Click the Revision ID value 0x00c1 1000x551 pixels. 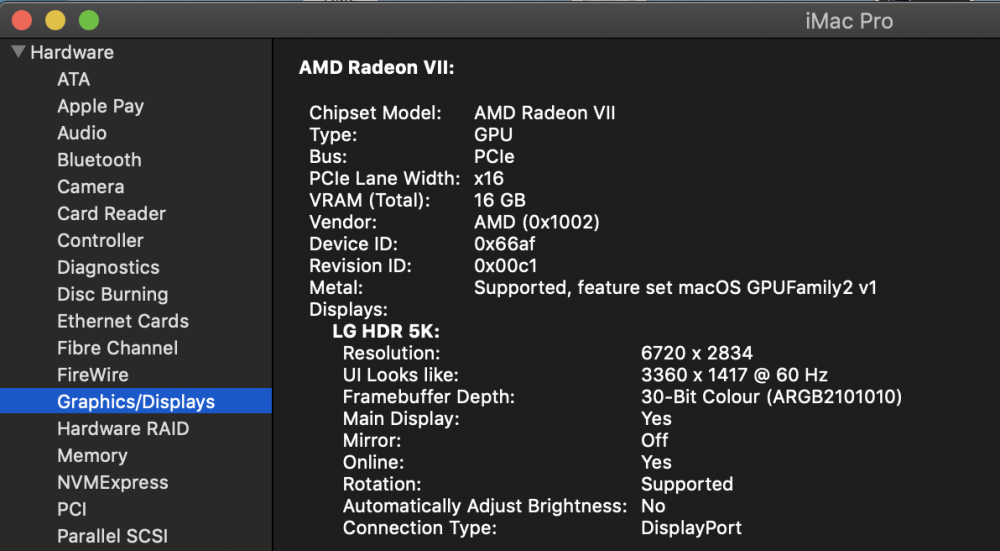(505, 265)
